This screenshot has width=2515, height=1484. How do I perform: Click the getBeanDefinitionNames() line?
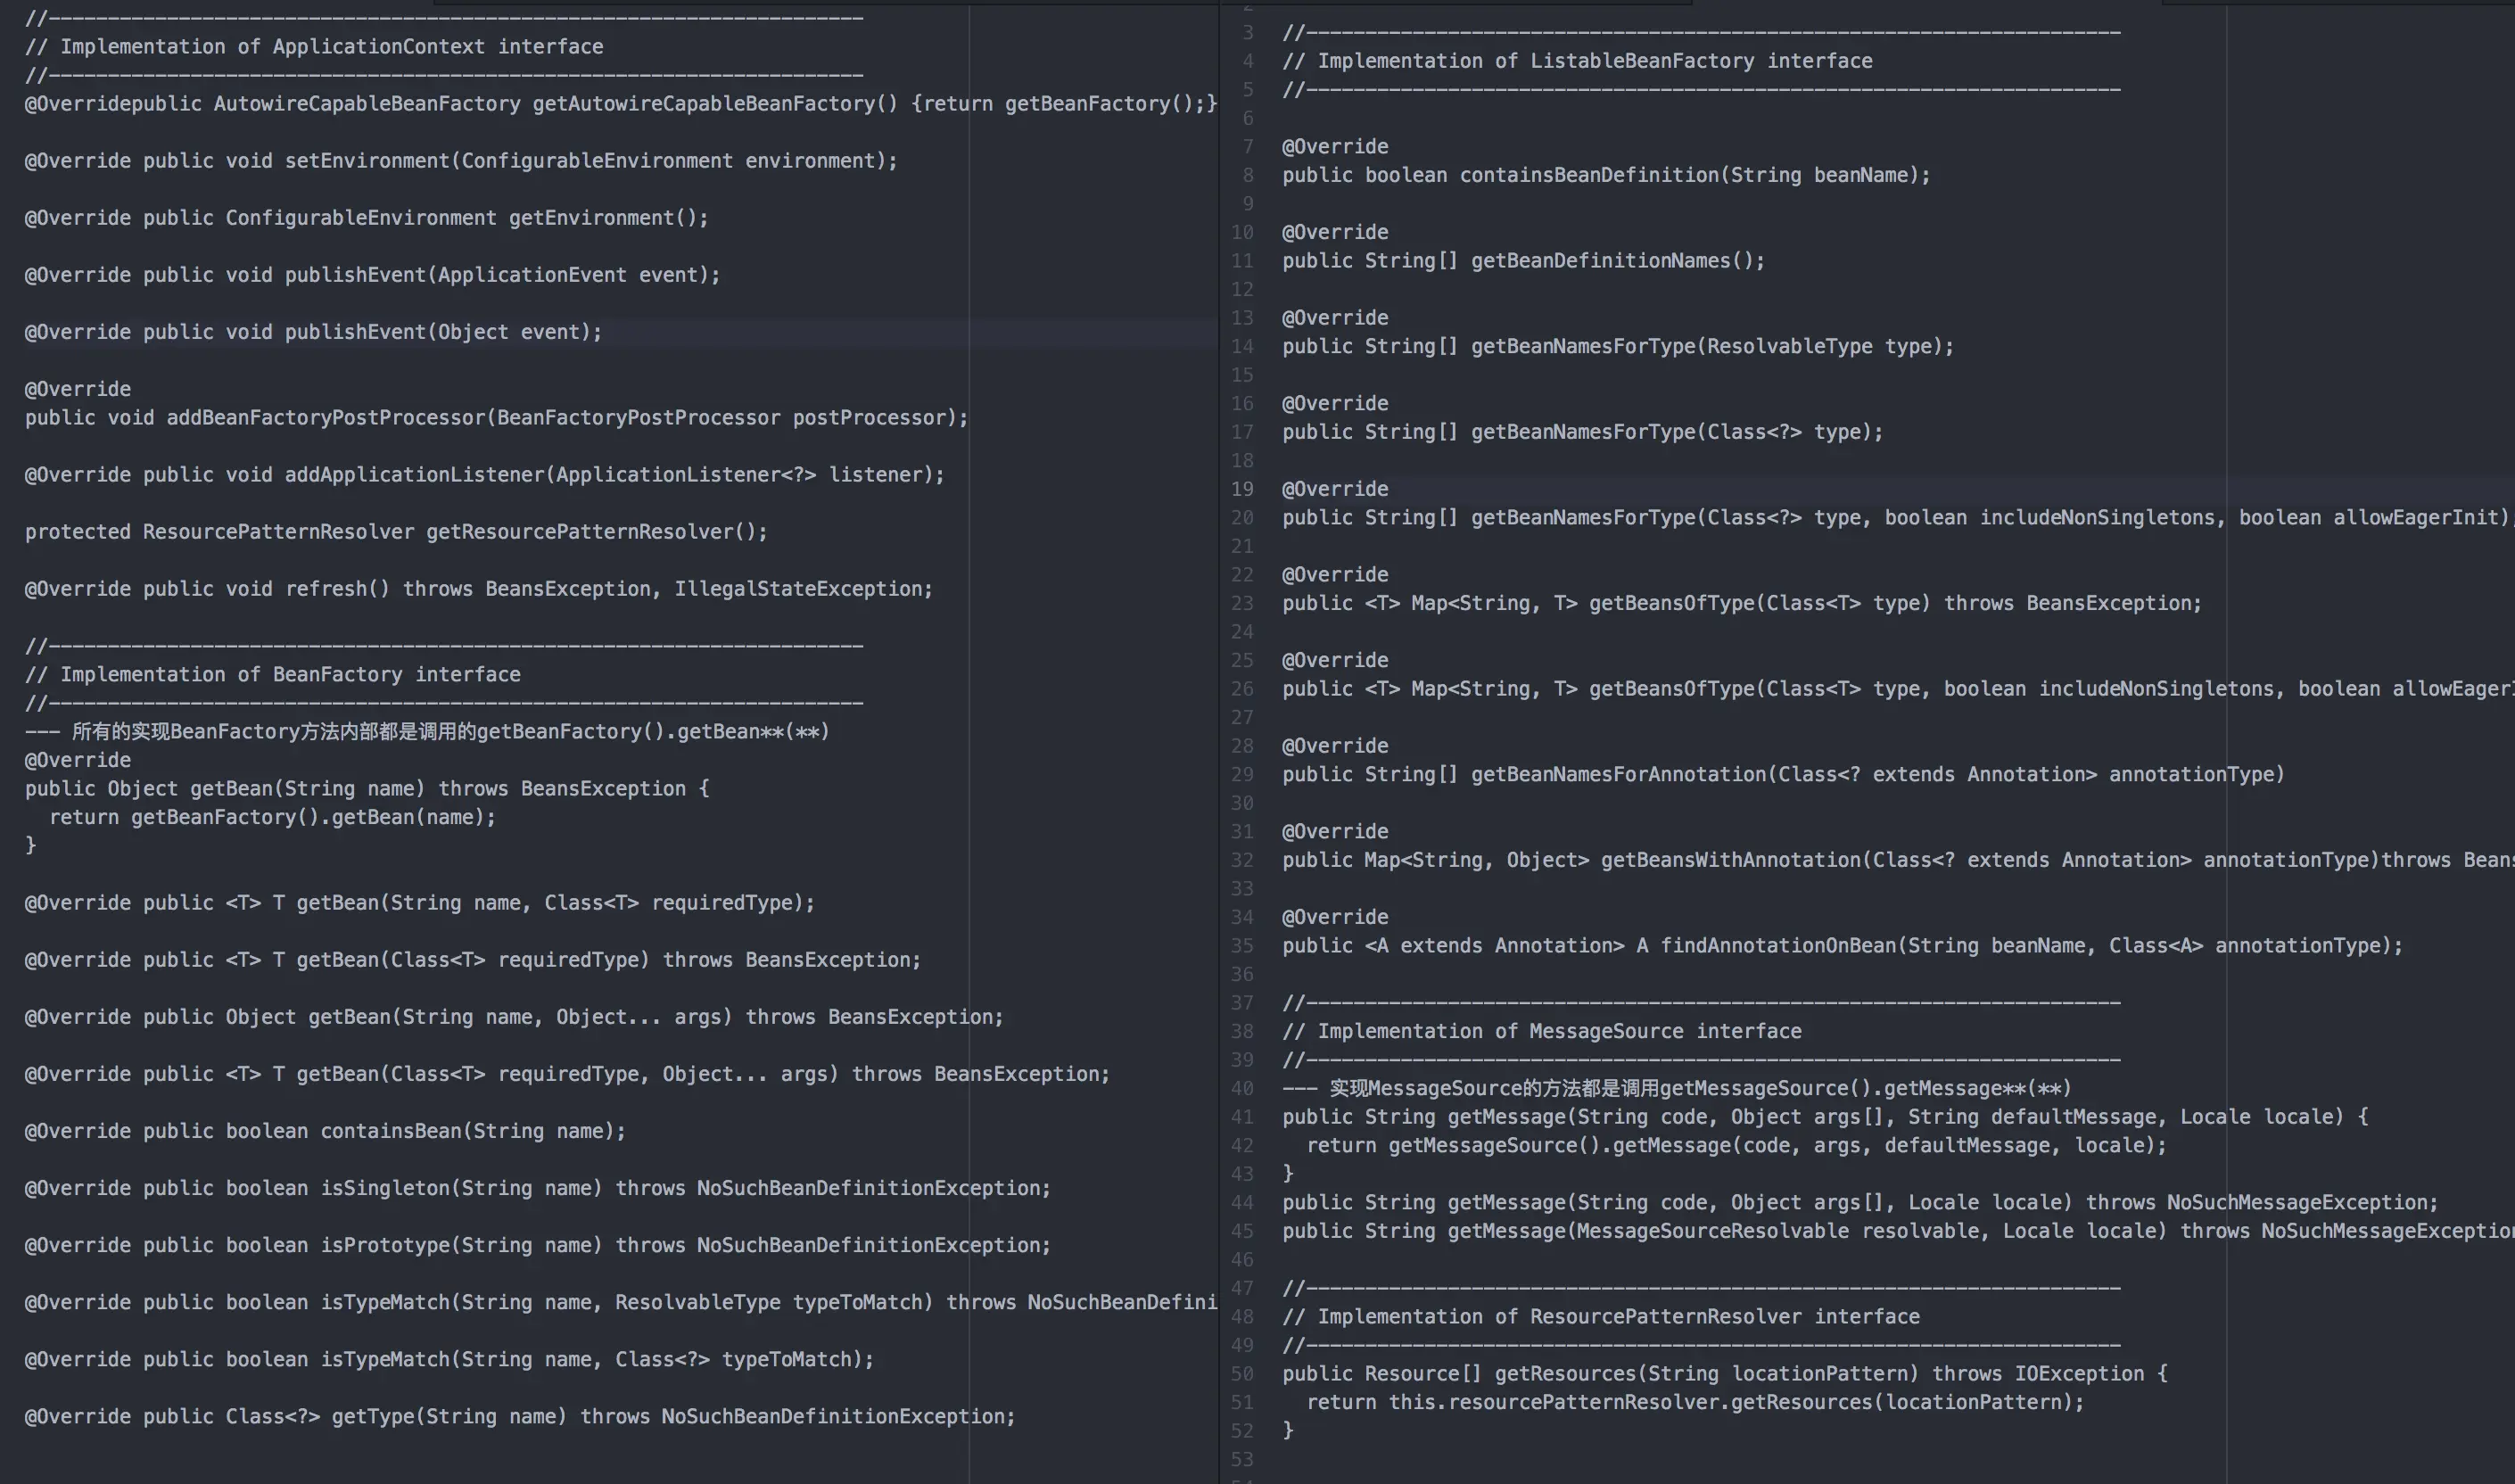(1524, 260)
